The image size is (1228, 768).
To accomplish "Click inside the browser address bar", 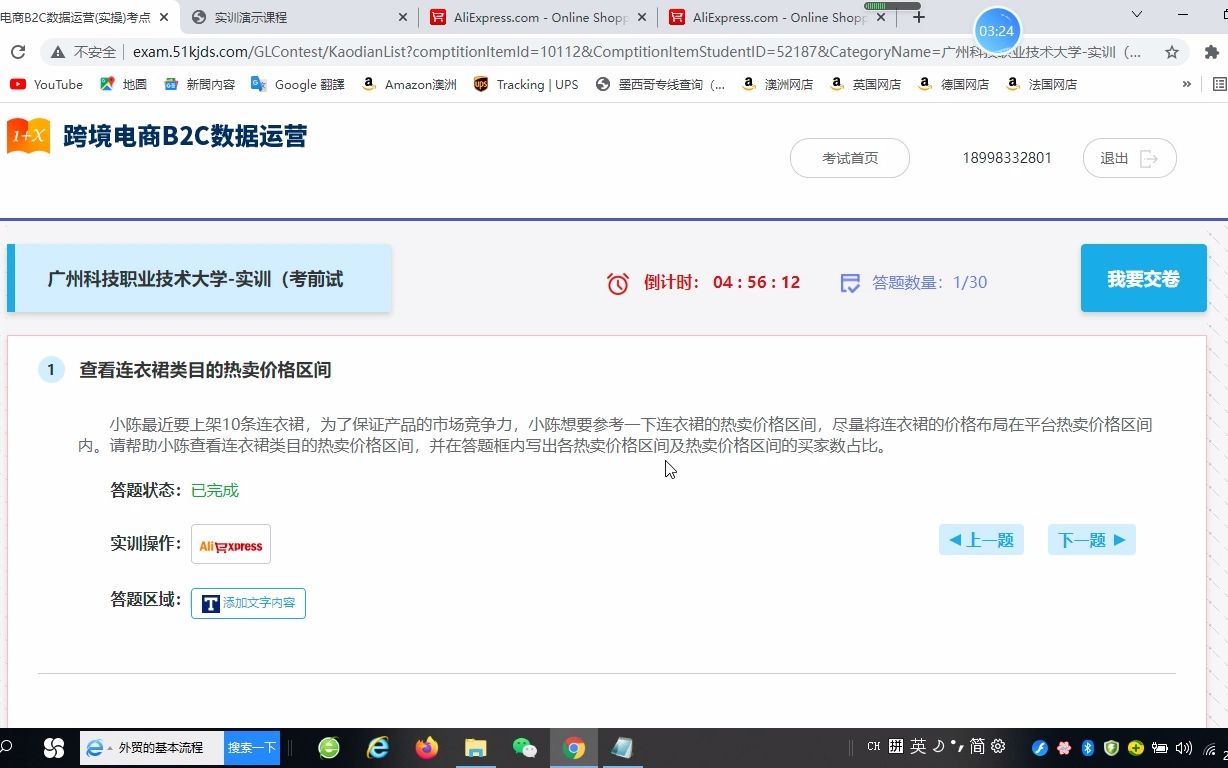I will click(600, 51).
